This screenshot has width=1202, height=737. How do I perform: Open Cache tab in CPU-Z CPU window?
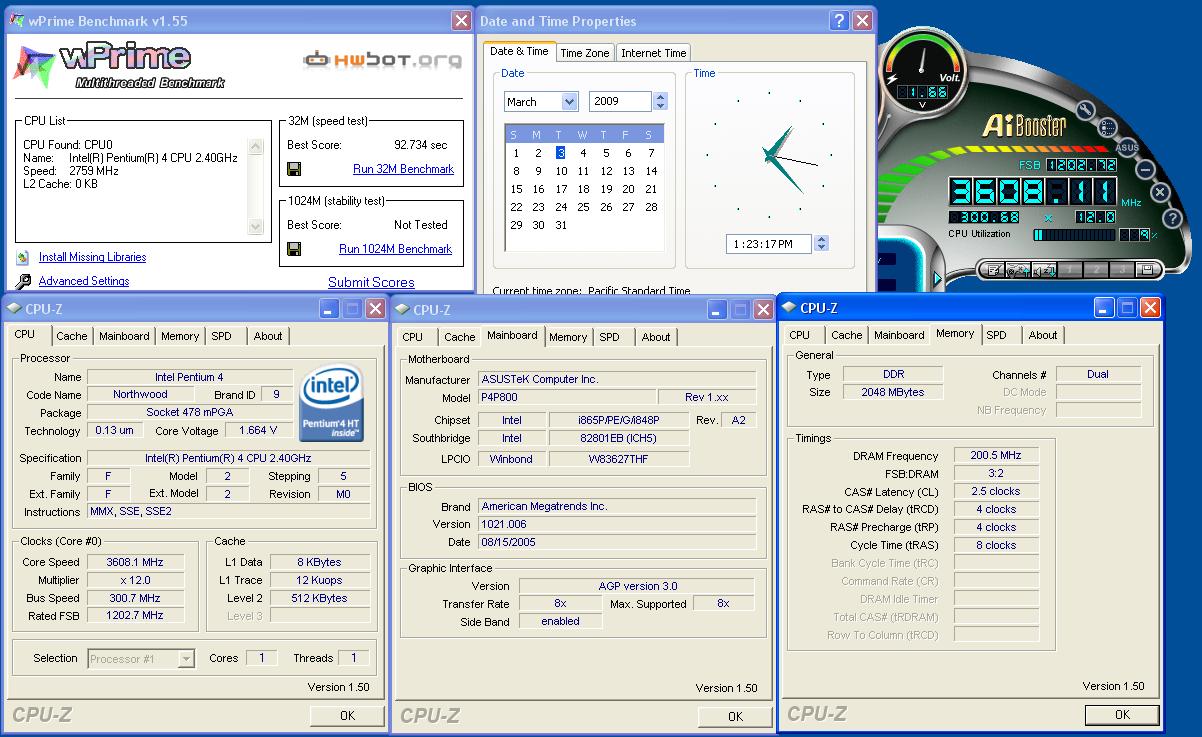[x=72, y=336]
